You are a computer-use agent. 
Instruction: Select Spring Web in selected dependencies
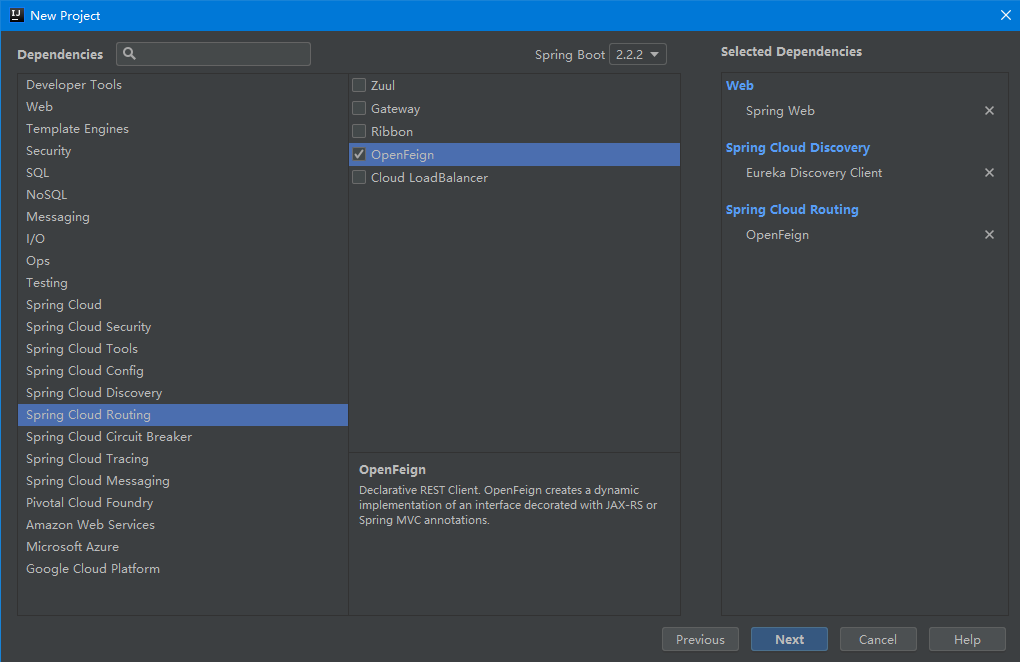coord(780,111)
